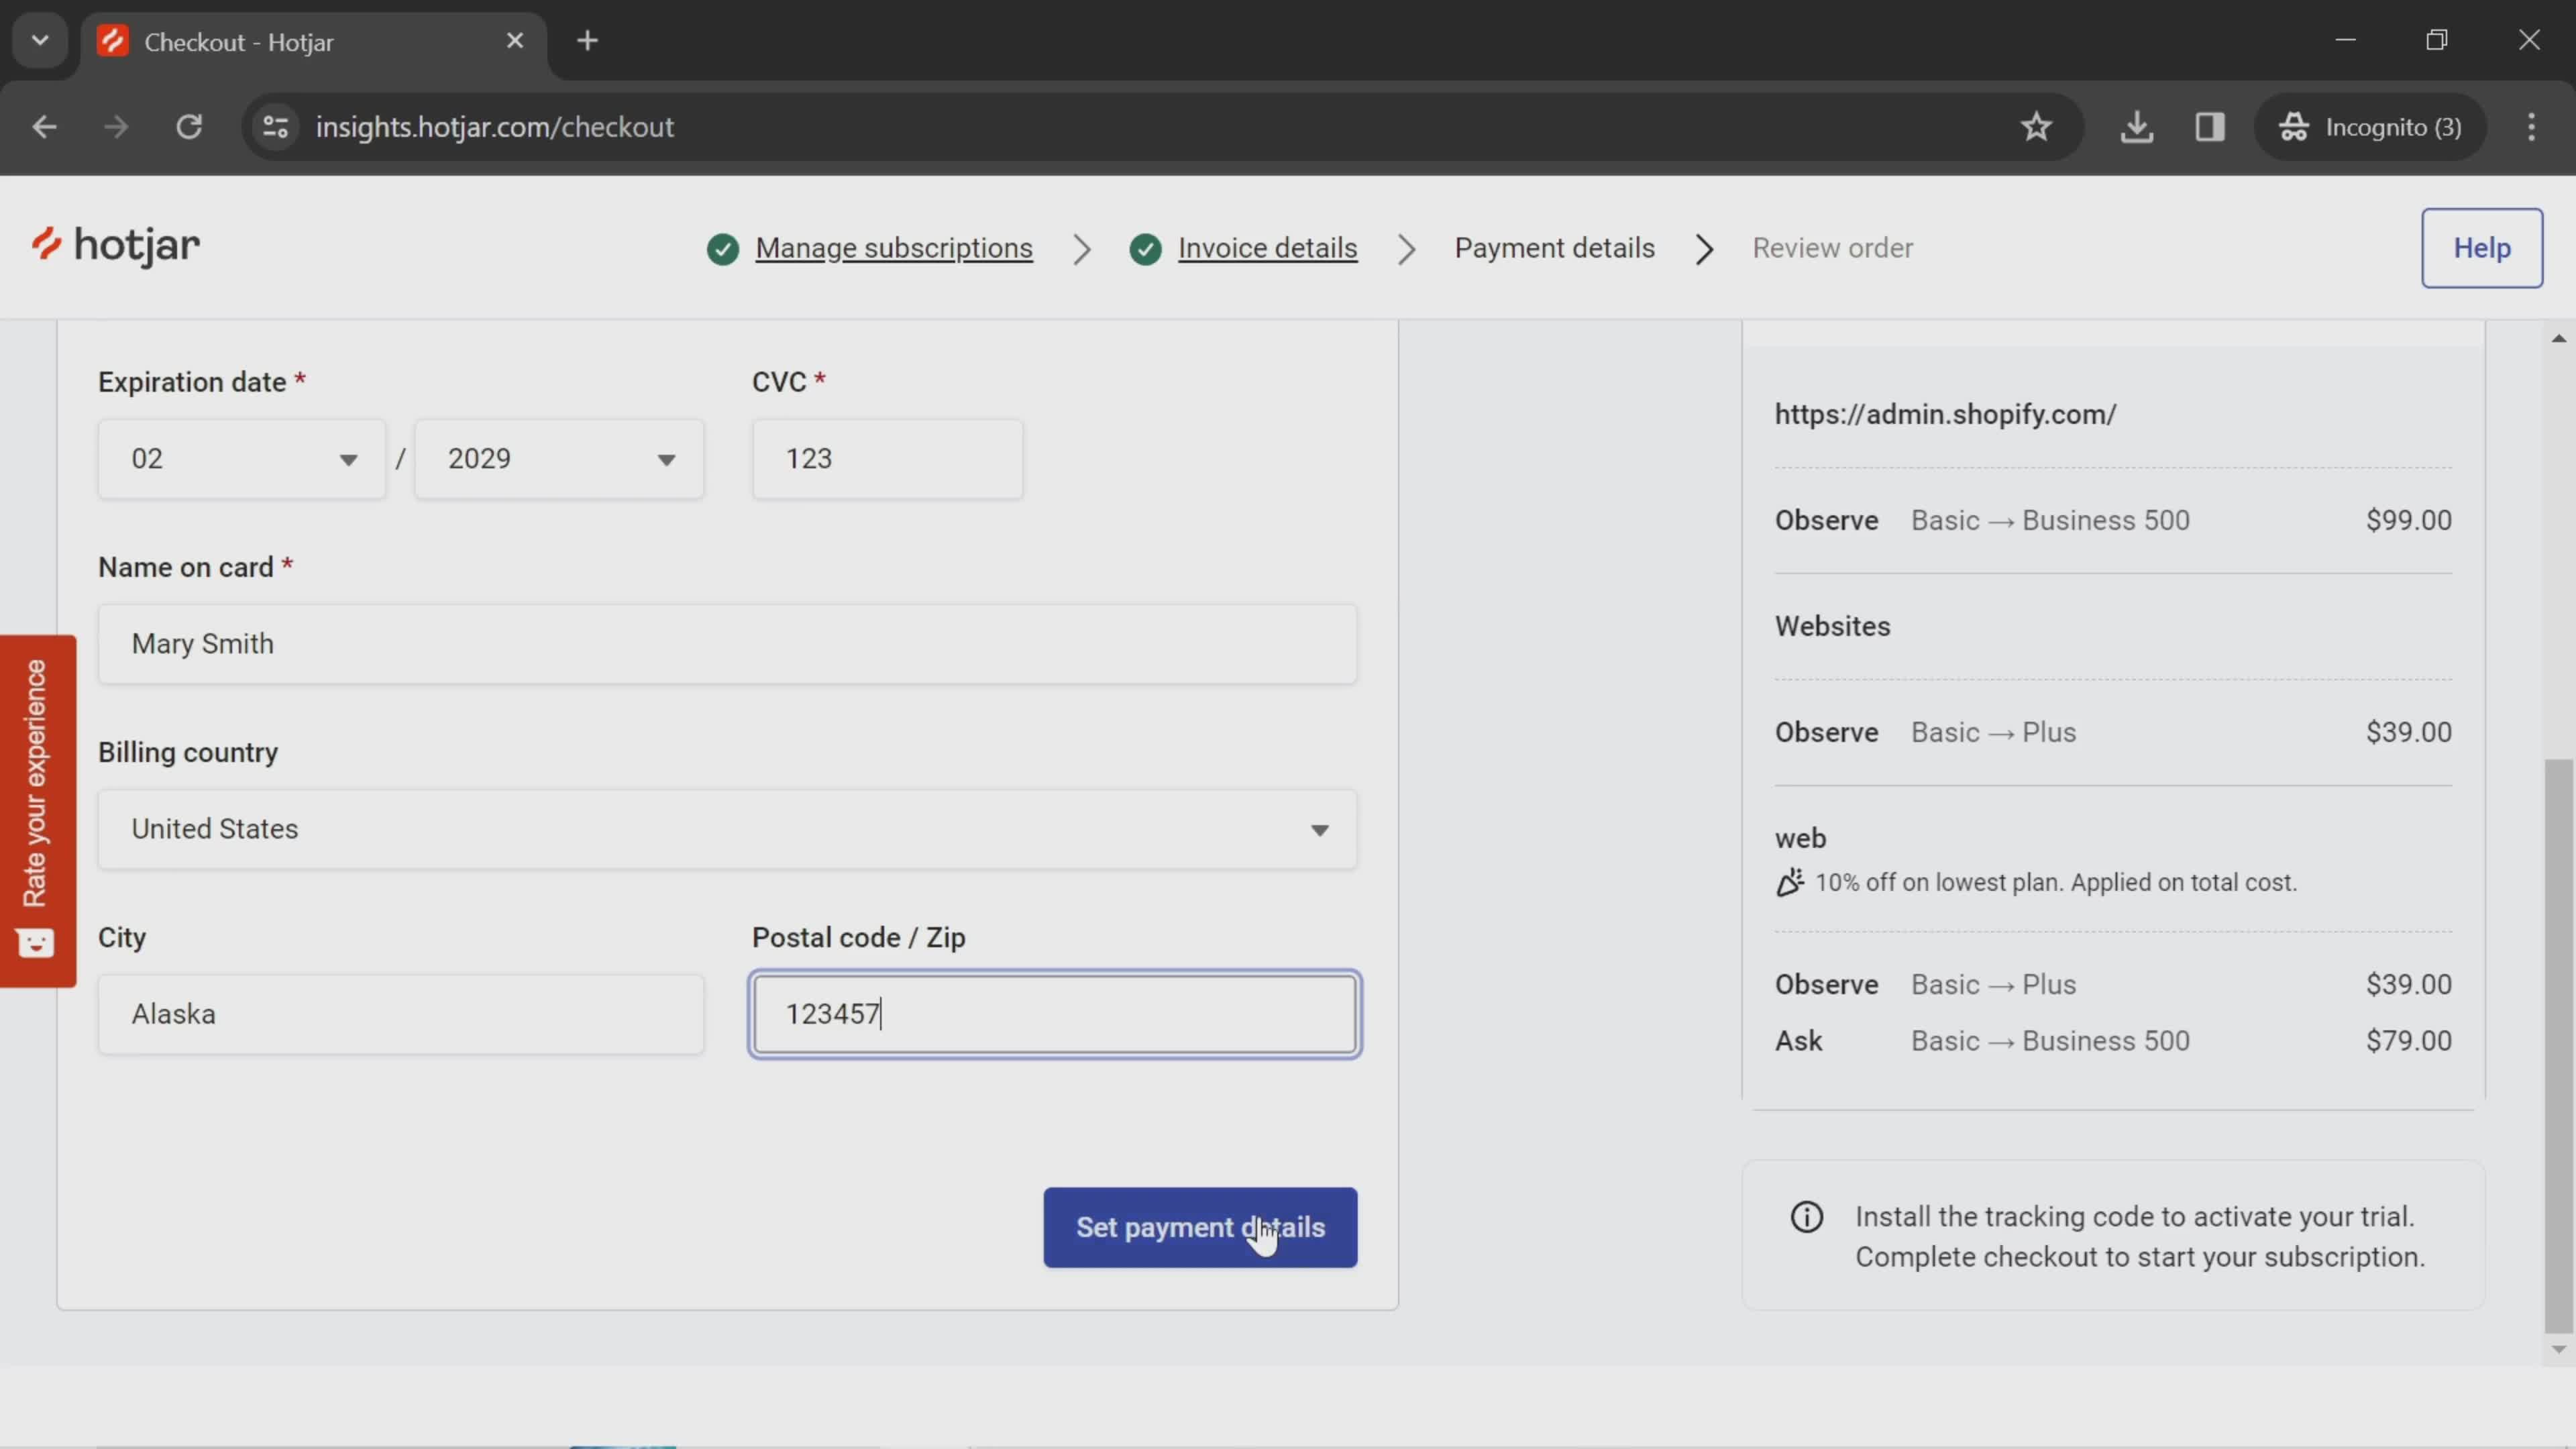Click the browser address bar URL
The image size is (2576, 1449).
(495, 127)
